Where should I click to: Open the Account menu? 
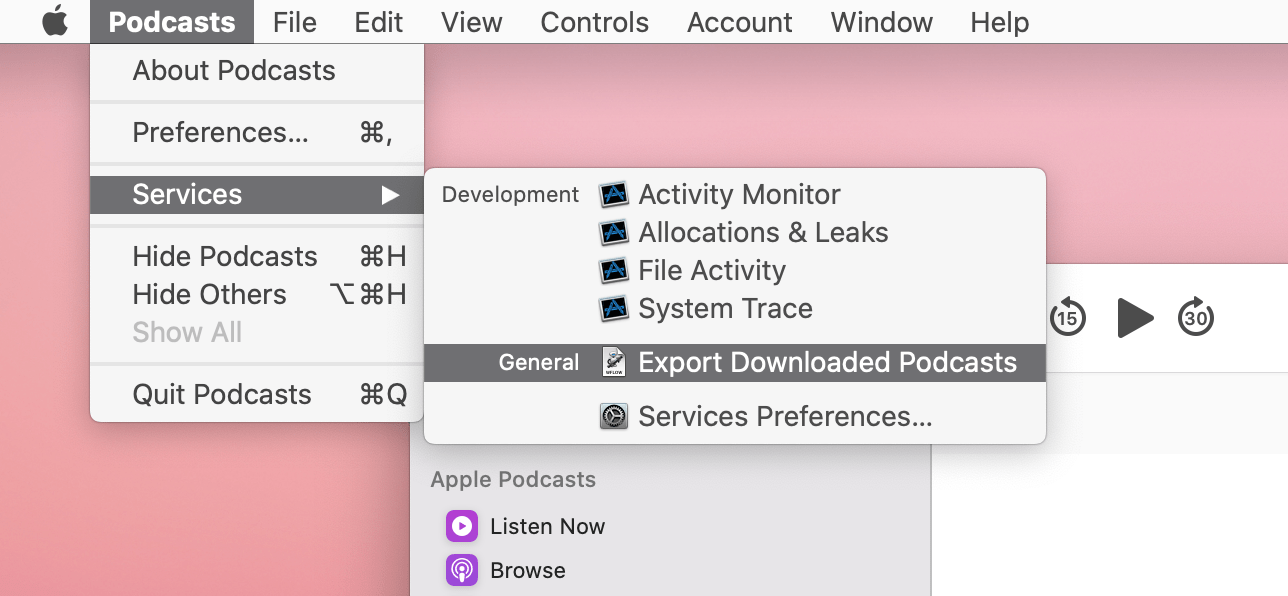(740, 22)
